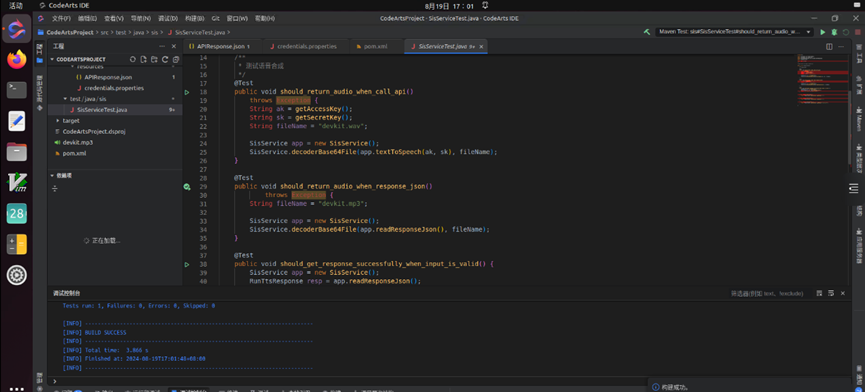Viewport: 865px width, 392px height.
Task: Select CodeArtsProject.dsproj in the file tree
Action: (94, 131)
